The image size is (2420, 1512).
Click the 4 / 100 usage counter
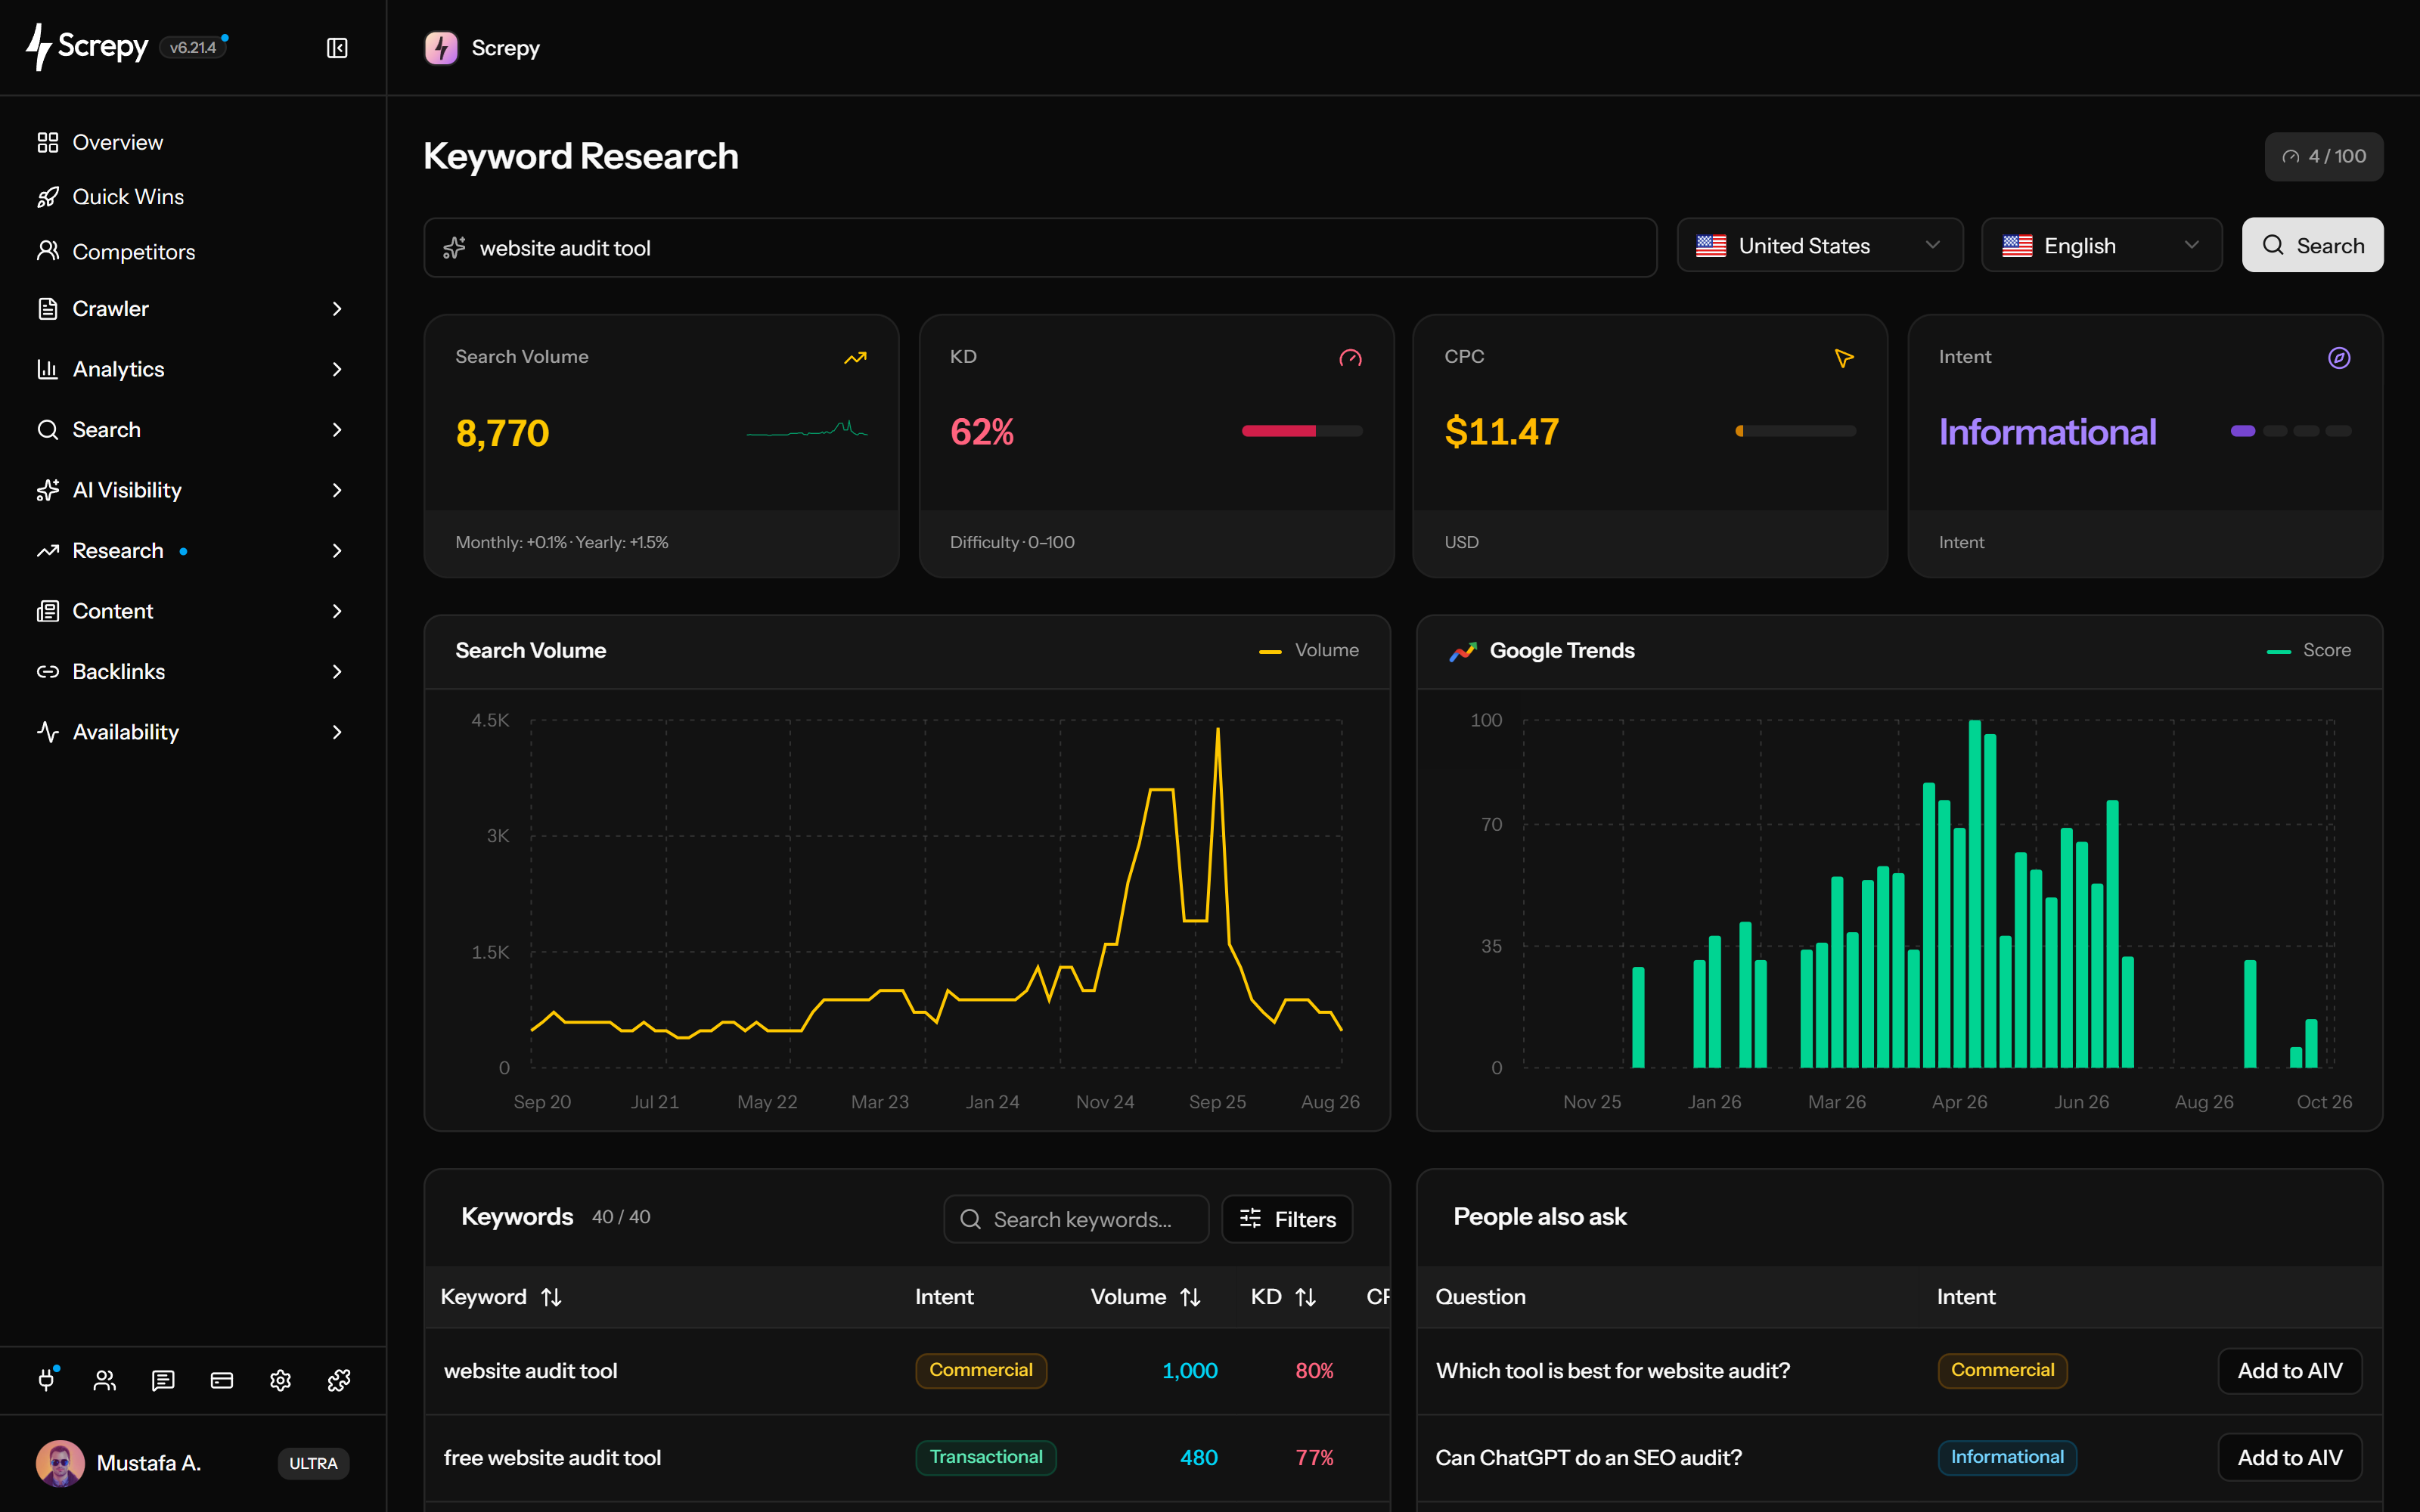click(2324, 157)
